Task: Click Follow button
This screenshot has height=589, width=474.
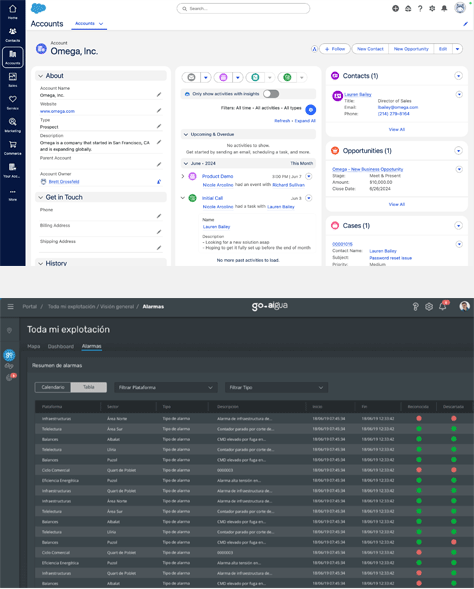Action: [335, 49]
